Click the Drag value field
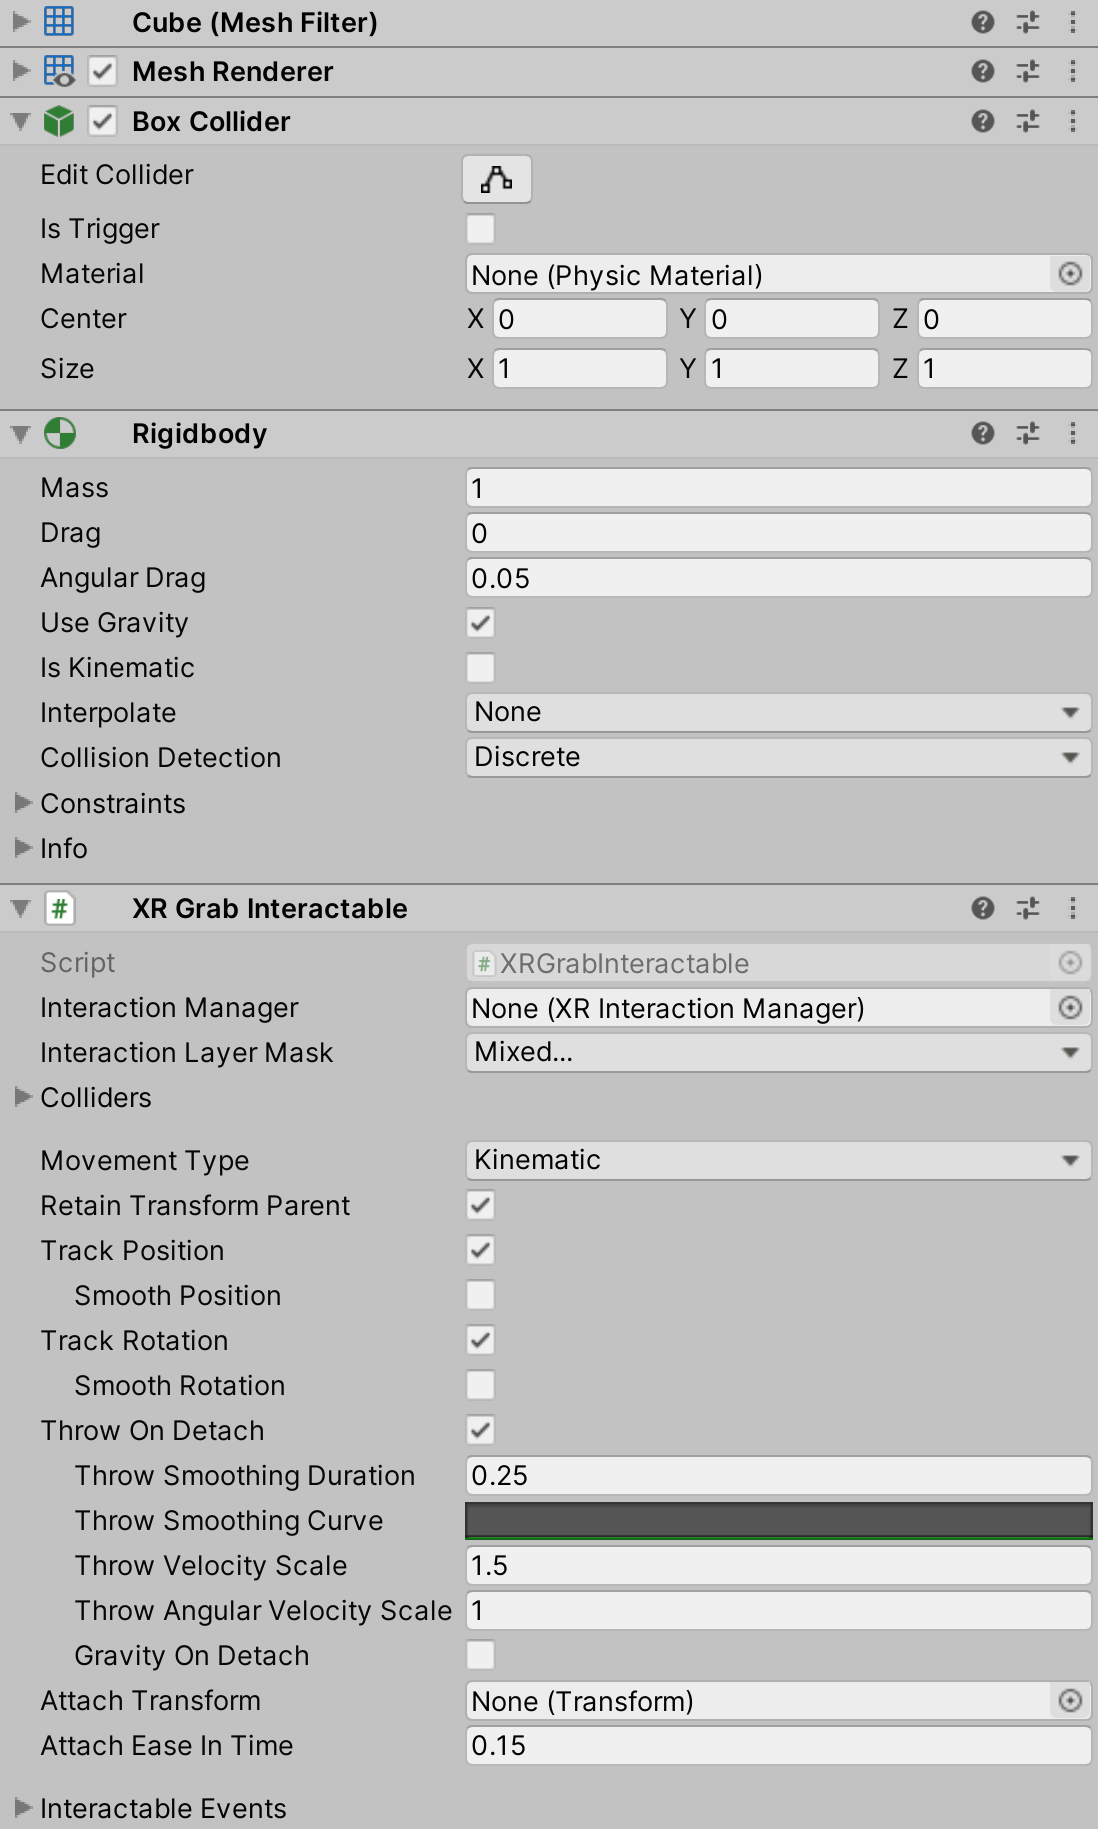The image size is (1098, 1829). click(778, 533)
